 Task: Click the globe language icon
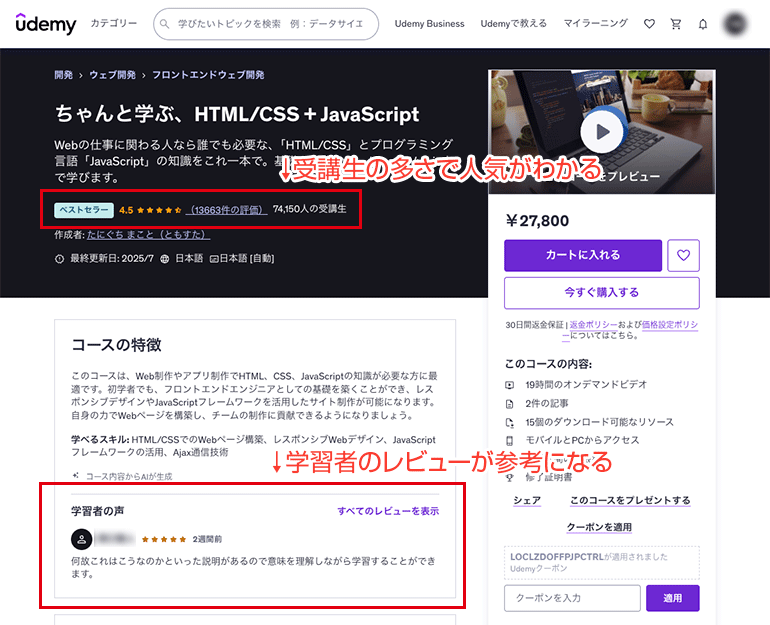pos(165,258)
